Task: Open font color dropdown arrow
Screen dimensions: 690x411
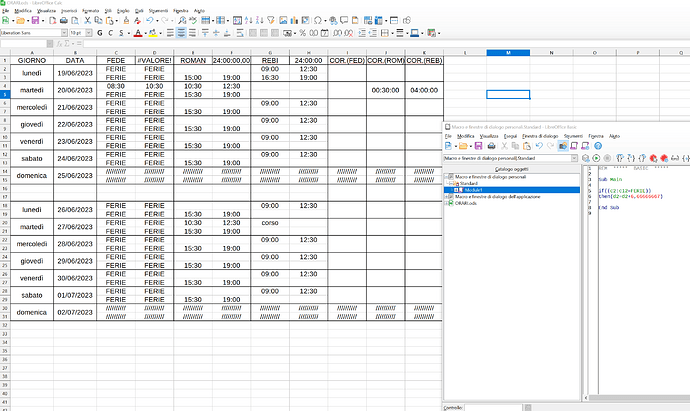Action: pyautogui.click(x=145, y=33)
